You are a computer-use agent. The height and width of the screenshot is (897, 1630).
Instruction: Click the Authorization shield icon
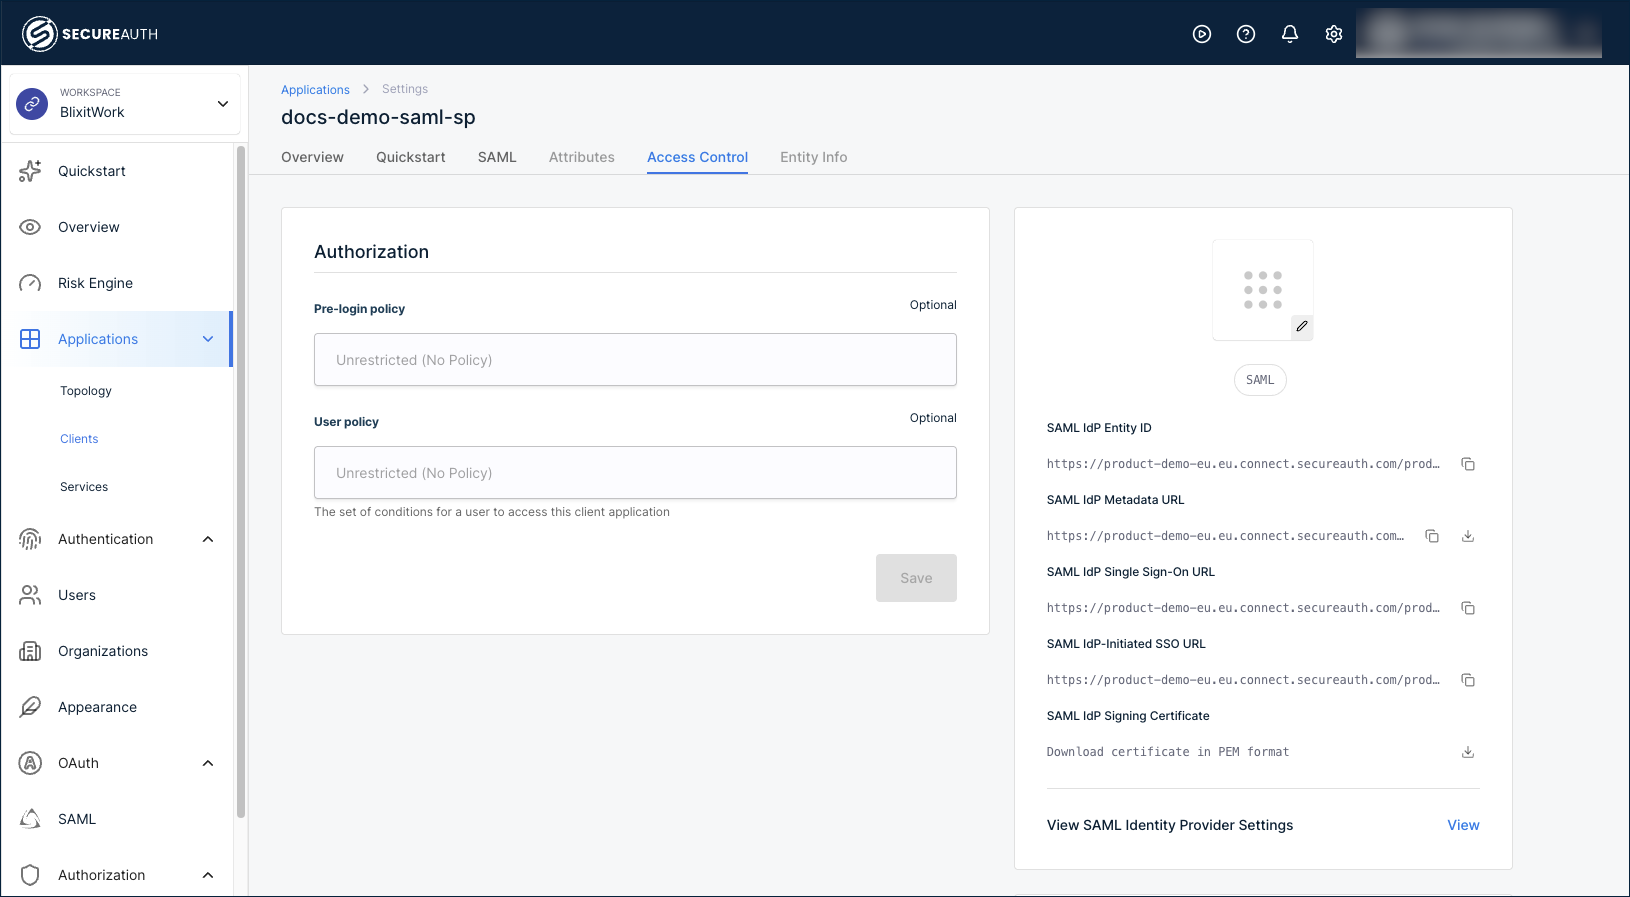pos(30,875)
